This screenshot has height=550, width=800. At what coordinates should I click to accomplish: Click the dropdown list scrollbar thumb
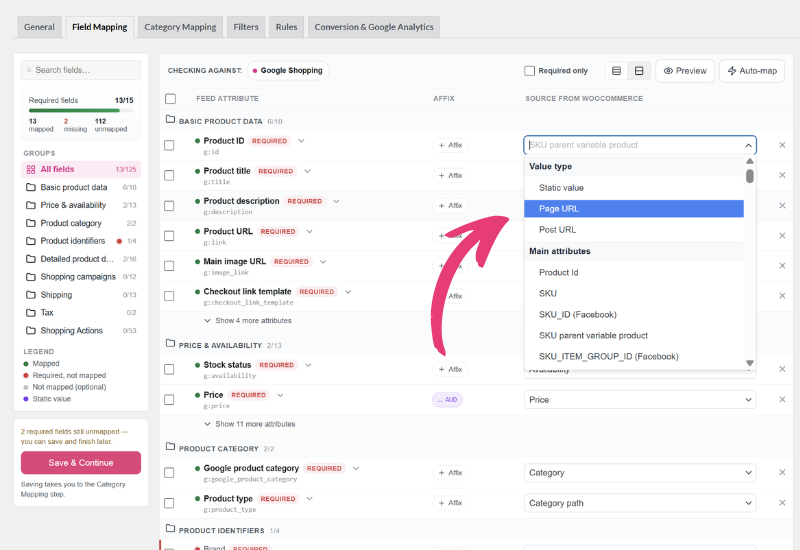[x=749, y=176]
